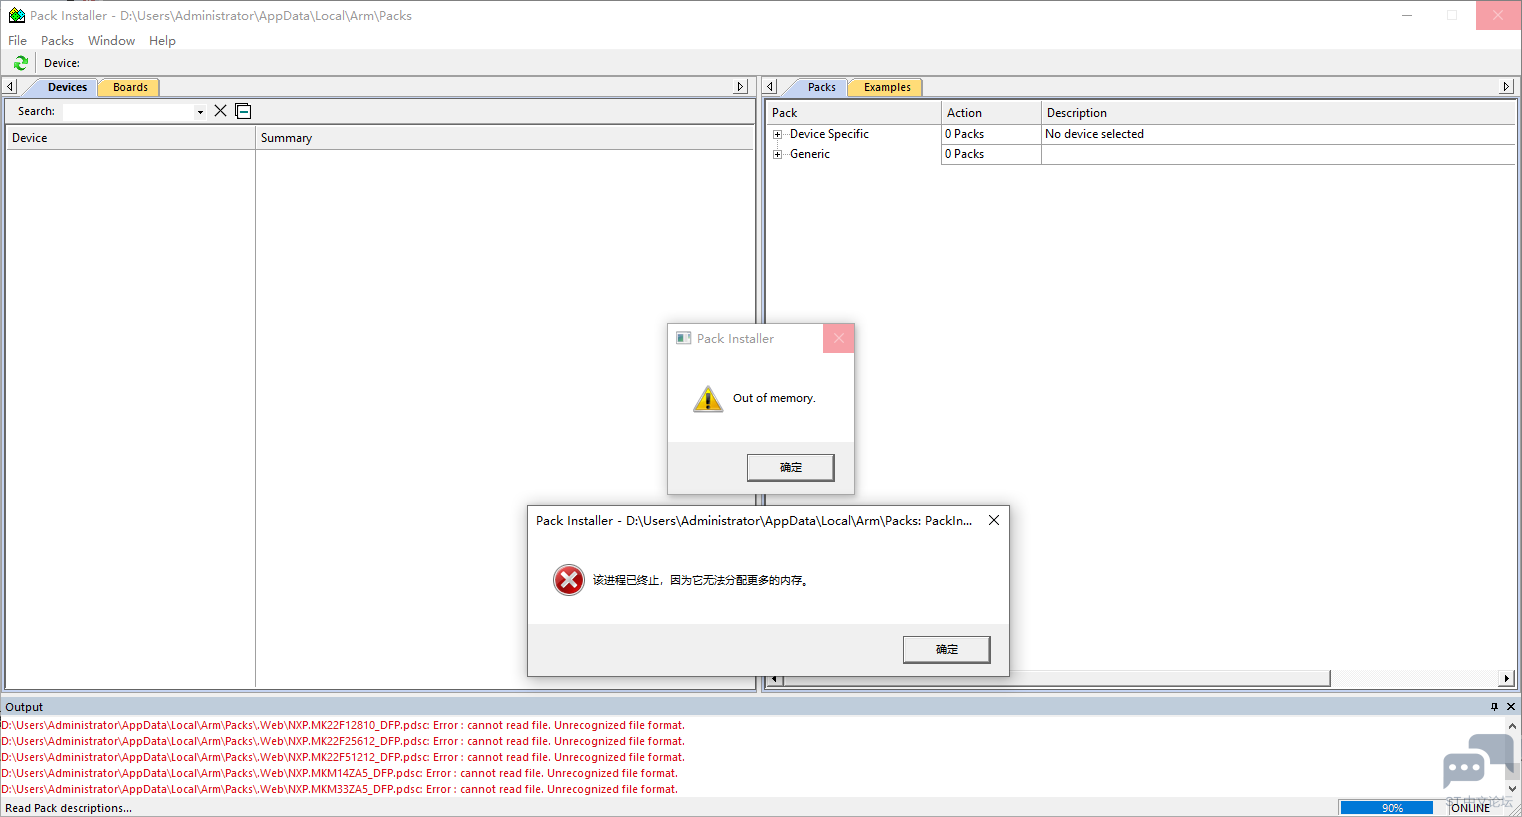Open the Window menu
This screenshot has height=817, width=1522.
tap(111, 41)
